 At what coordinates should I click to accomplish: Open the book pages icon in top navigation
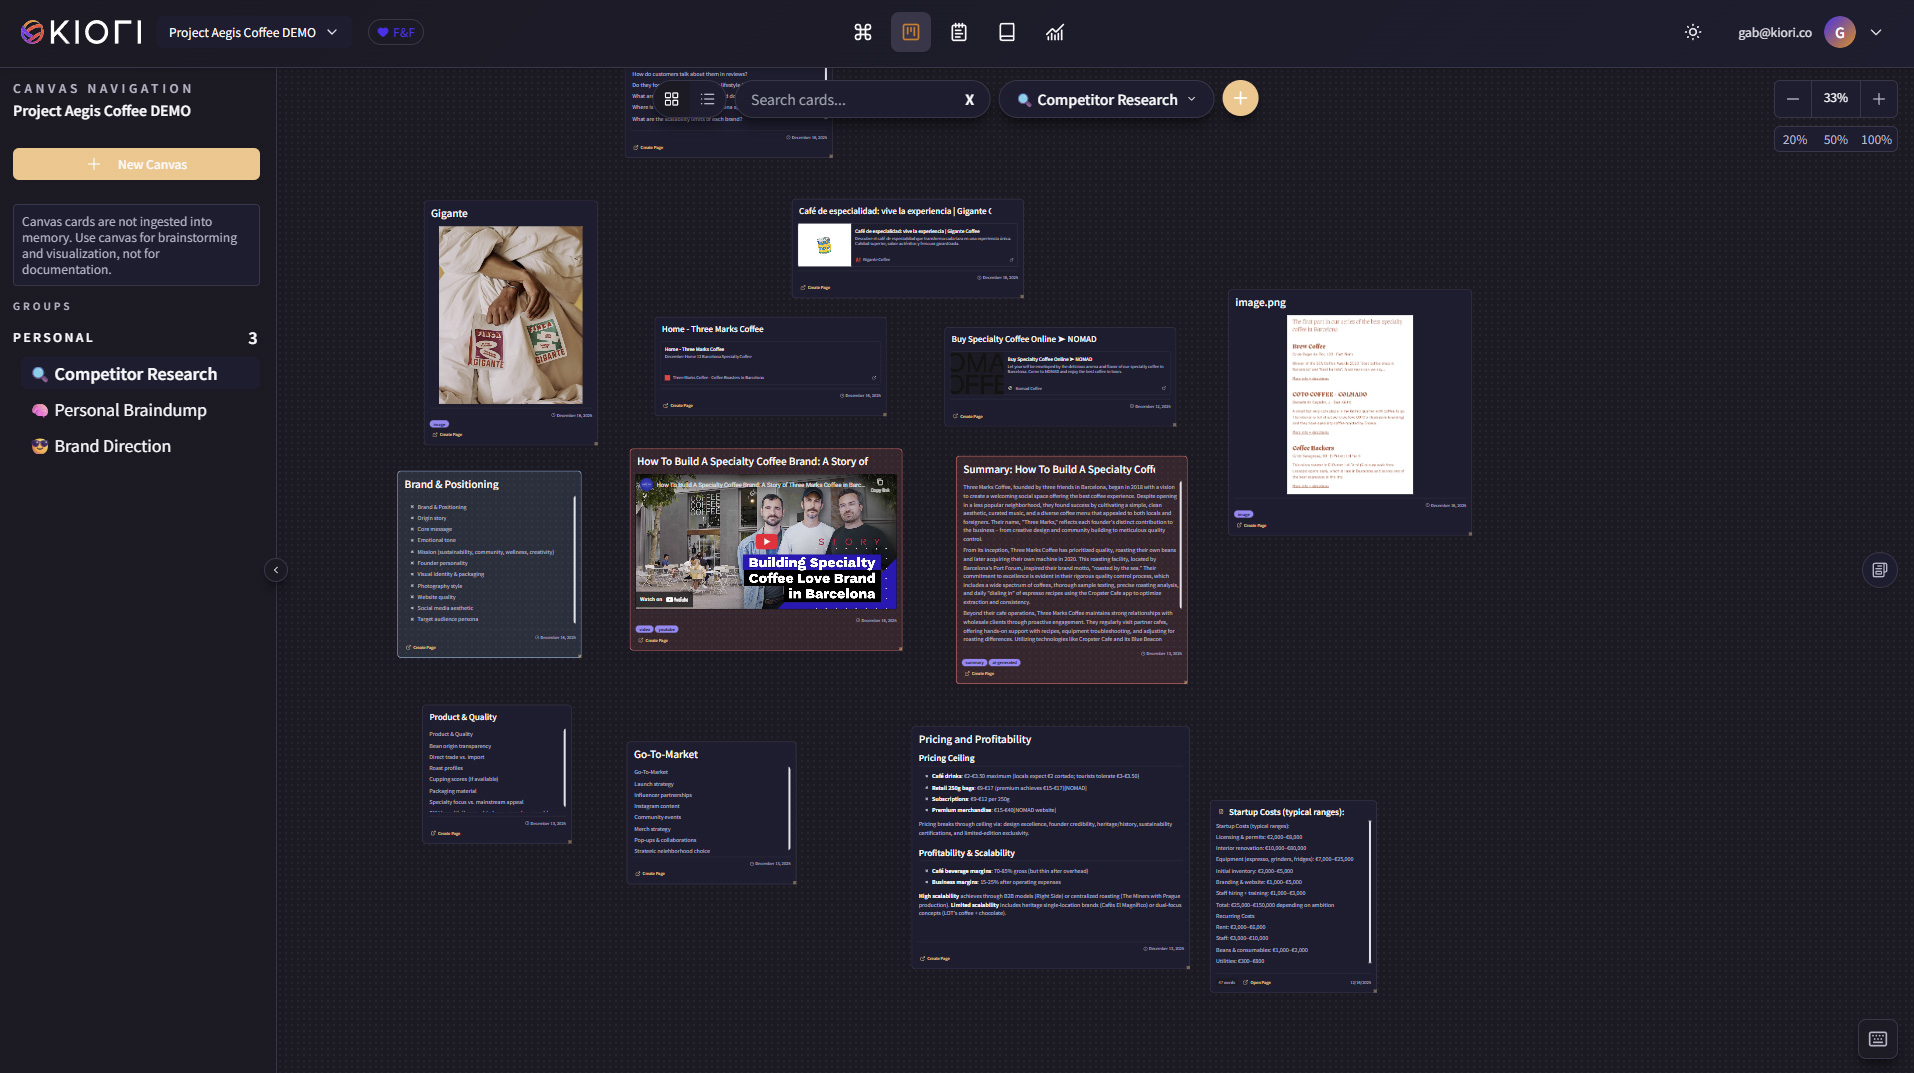point(1007,32)
